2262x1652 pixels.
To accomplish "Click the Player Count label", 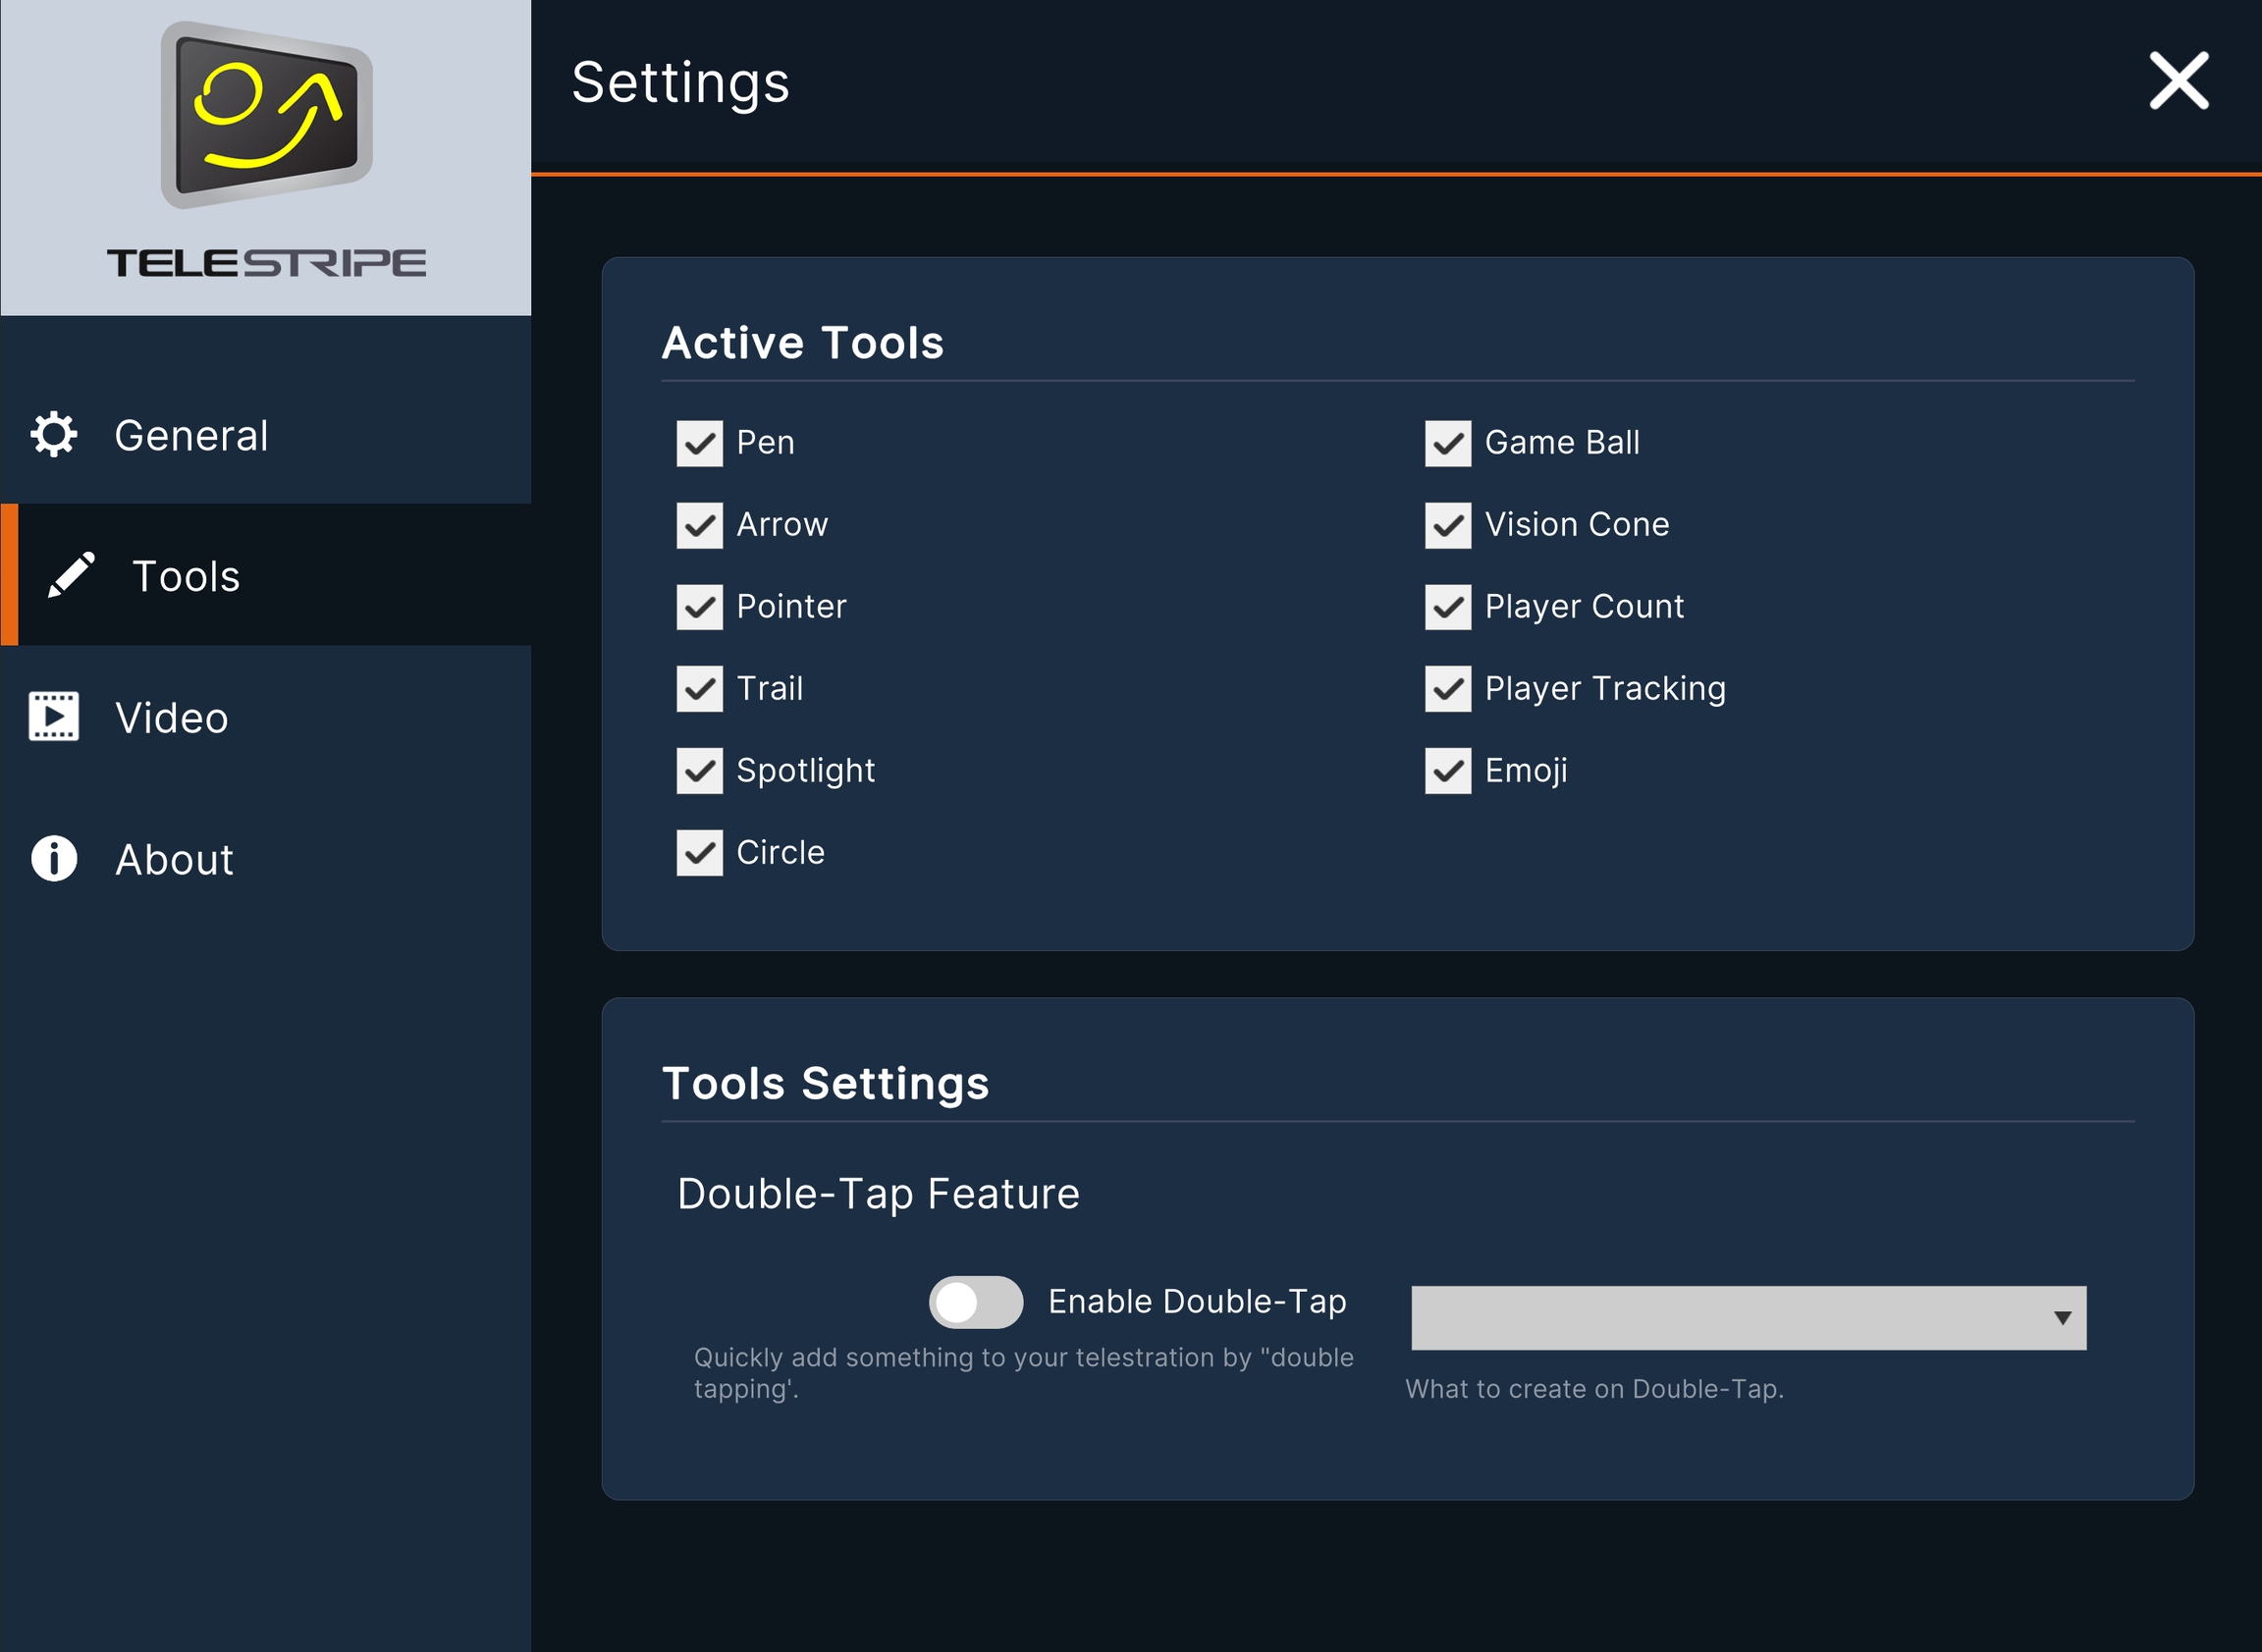I will coord(1584,606).
